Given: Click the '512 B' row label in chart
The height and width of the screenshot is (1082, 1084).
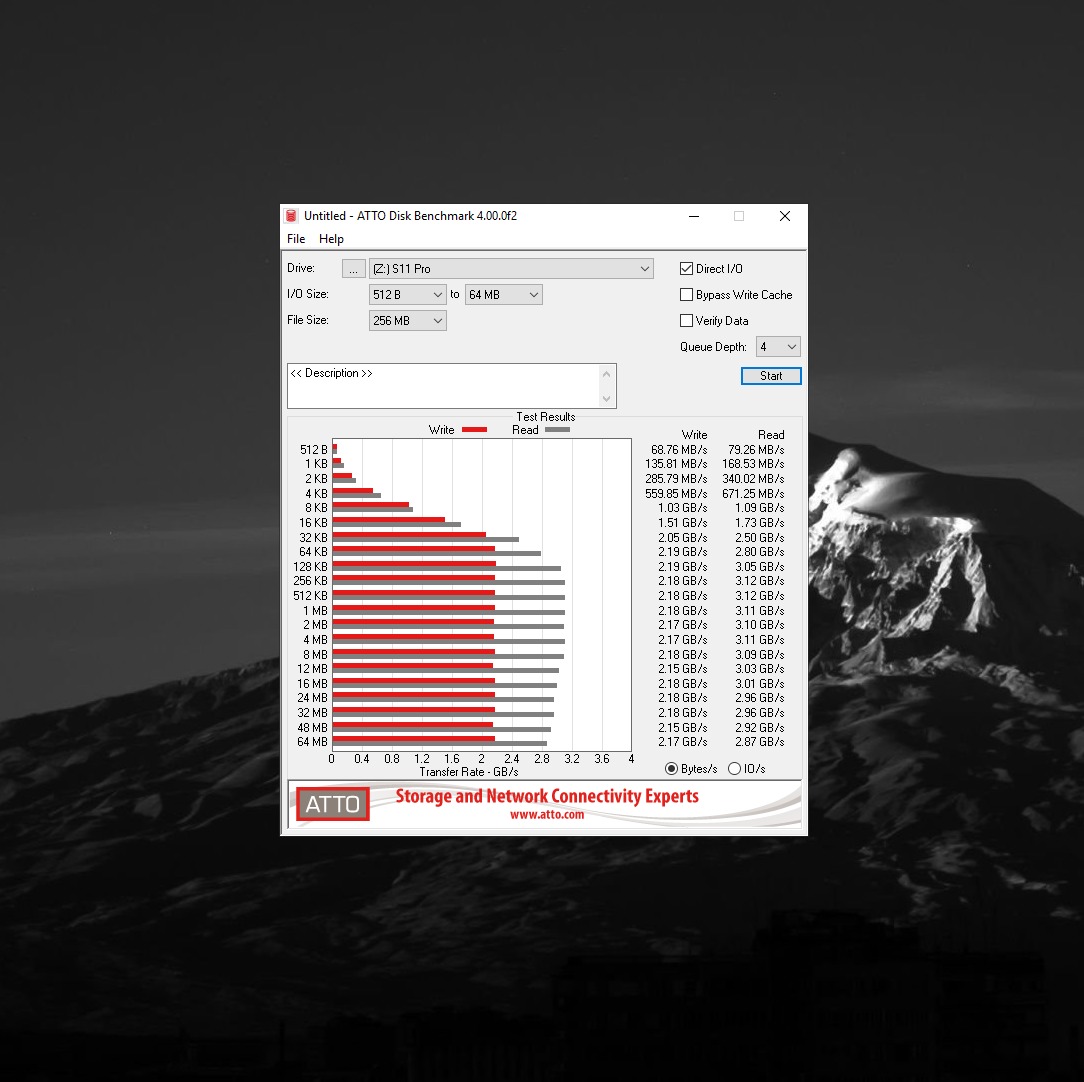Looking at the screenshot, I should pyautogui.click(x=313, y=449).
